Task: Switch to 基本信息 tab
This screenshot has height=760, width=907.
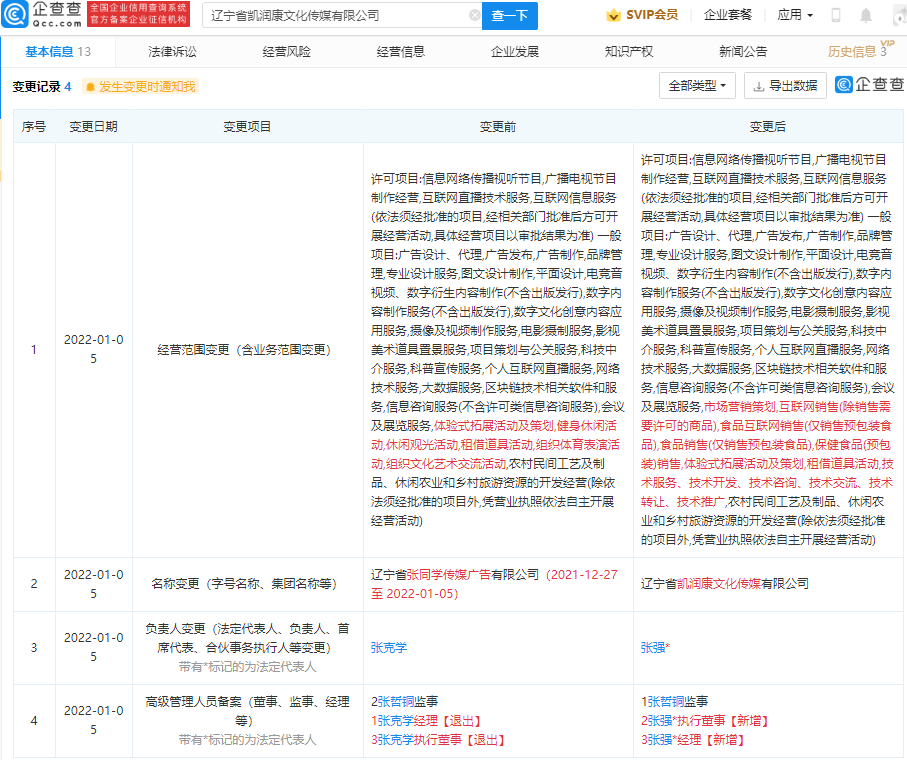Action: (58, 51)
